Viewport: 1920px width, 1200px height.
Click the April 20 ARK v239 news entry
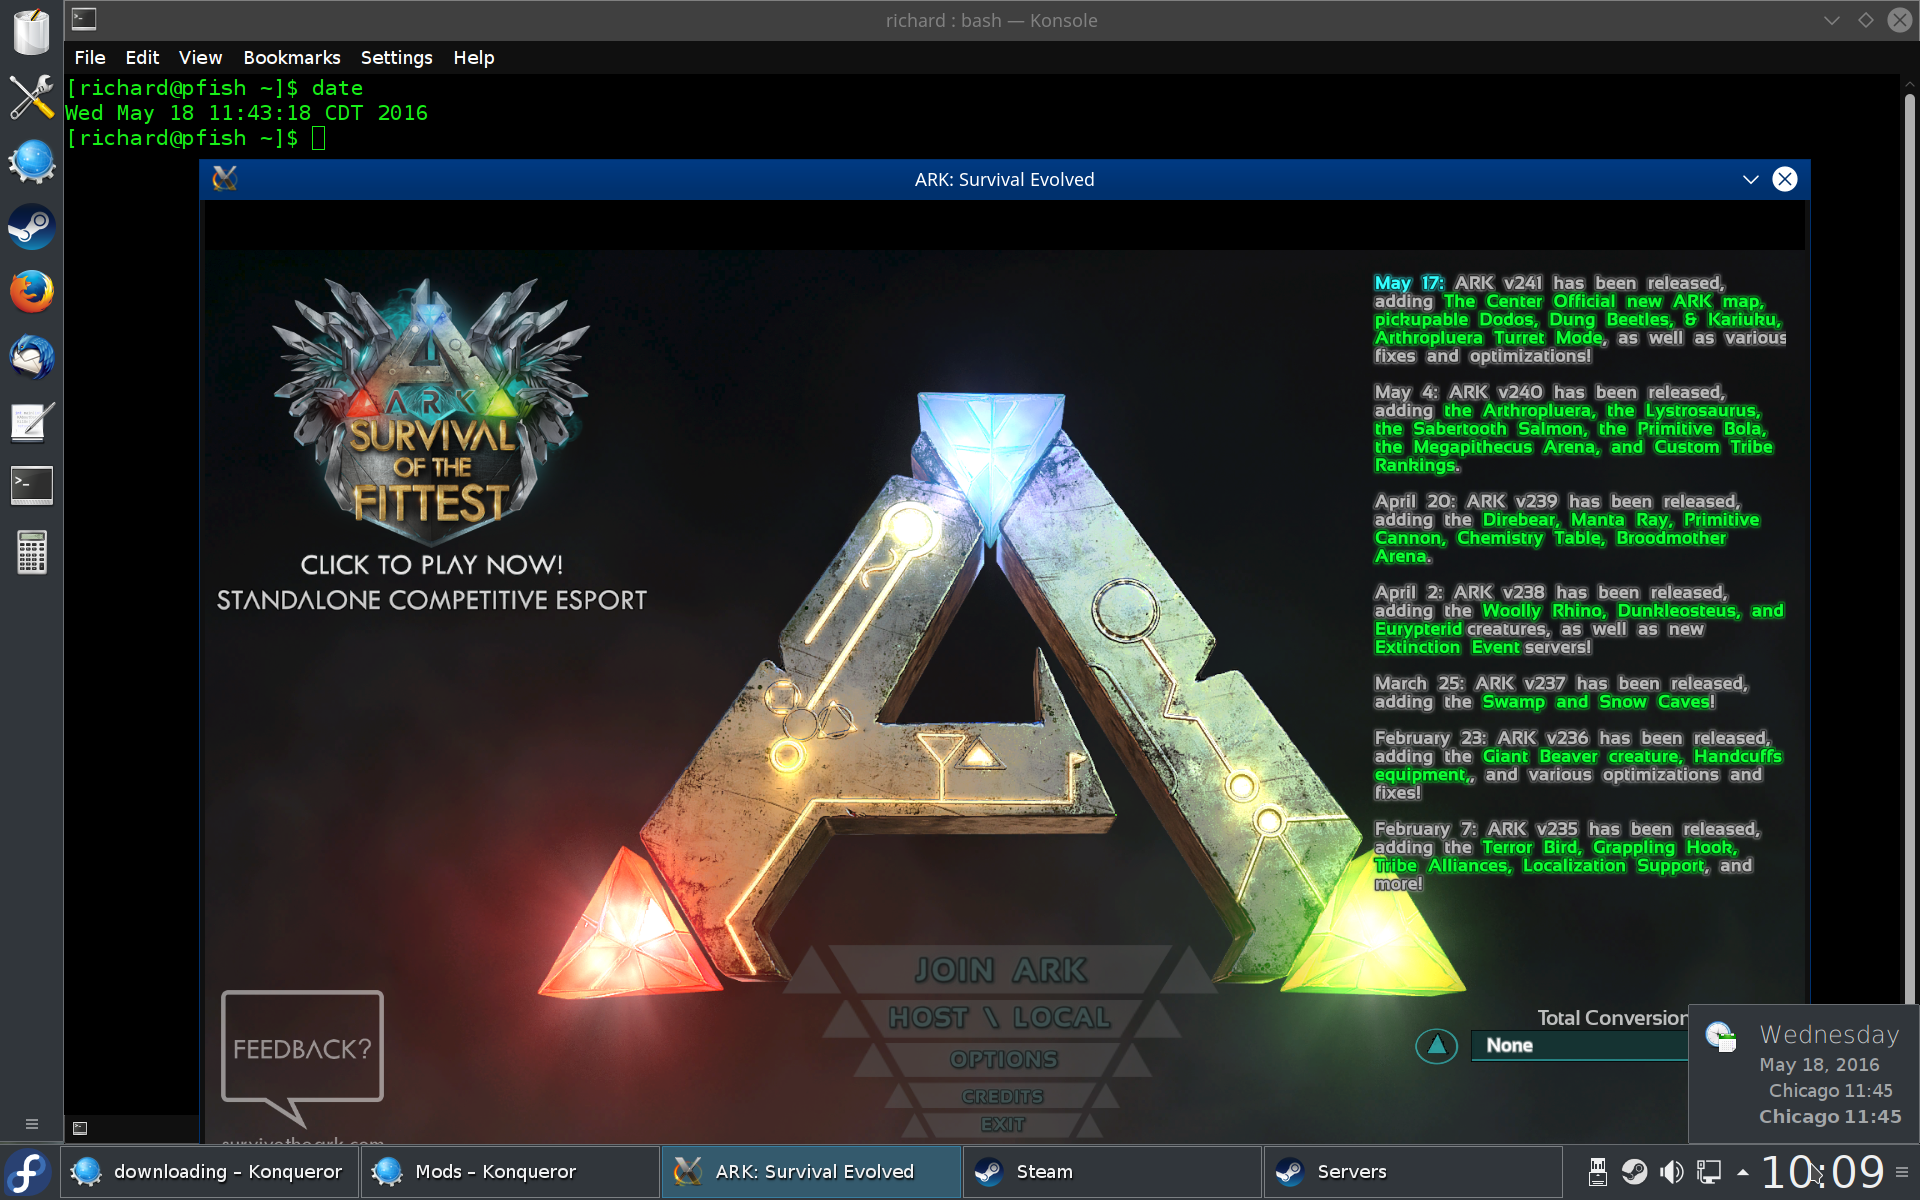point(1566,529)
